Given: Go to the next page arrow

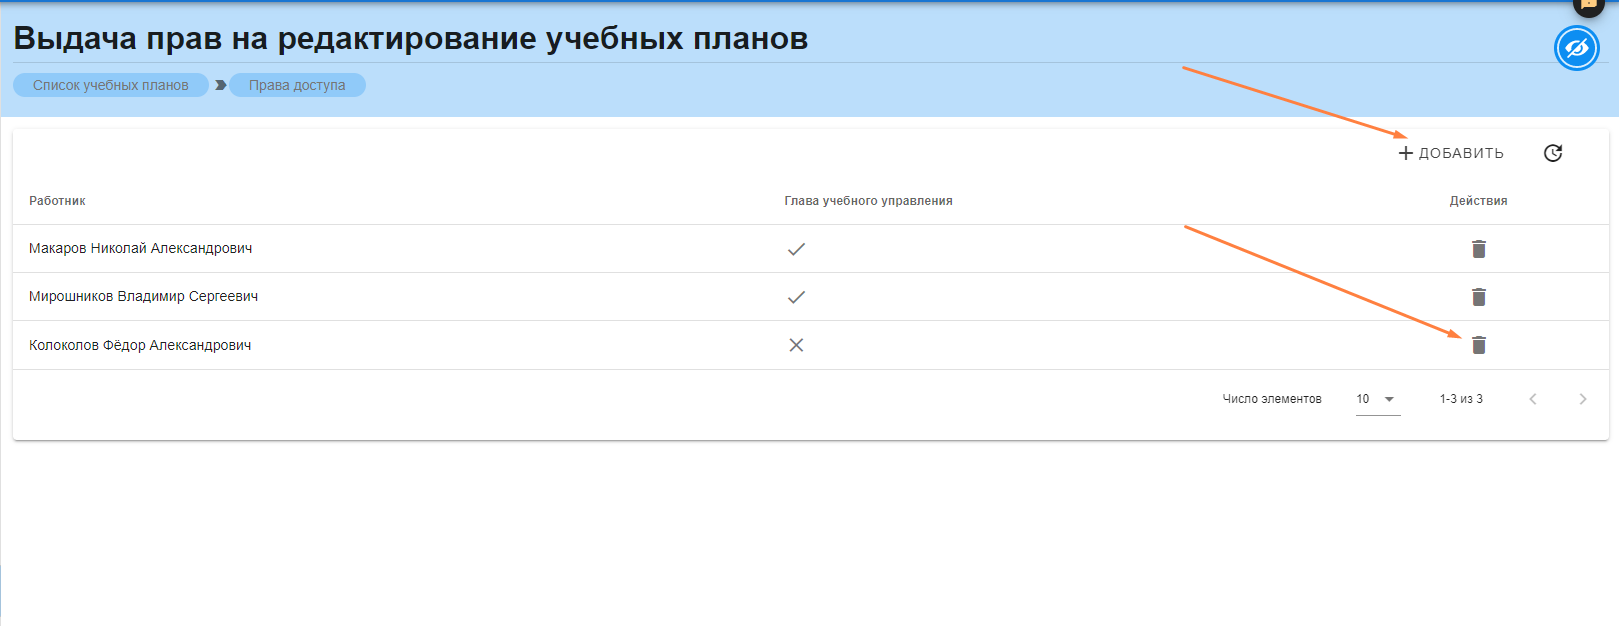Looking at the screenshot, I should [1582, 399].
